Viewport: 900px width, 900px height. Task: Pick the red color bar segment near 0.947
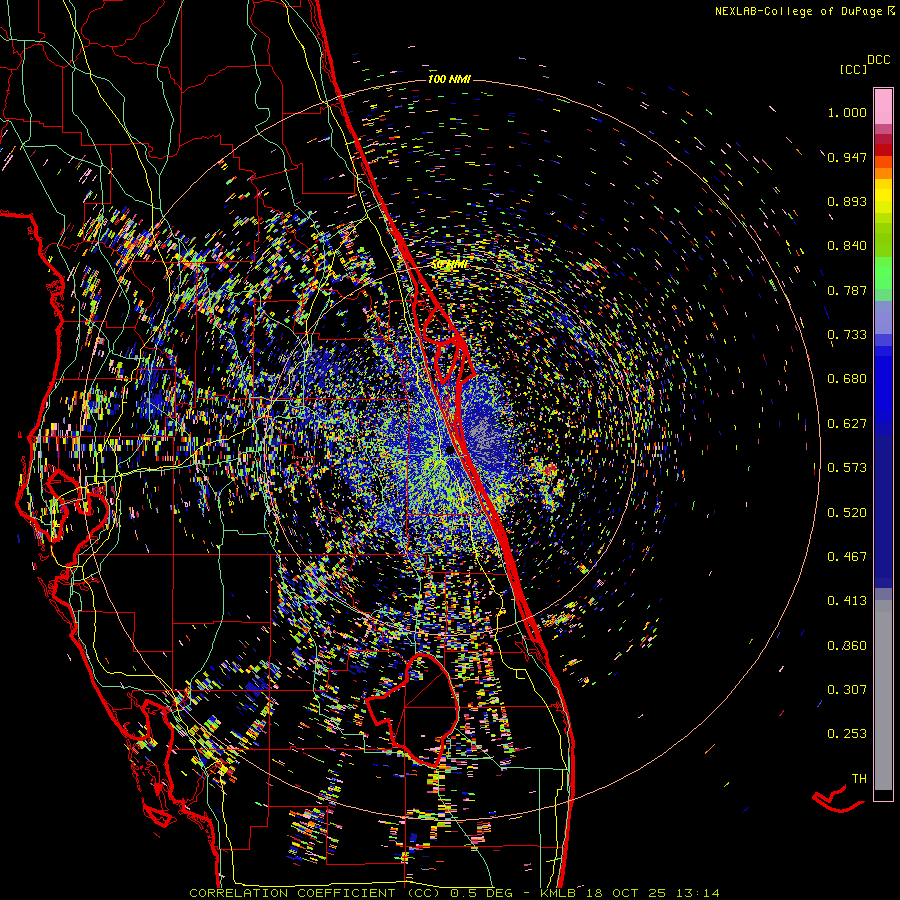(x=883, y=149)
